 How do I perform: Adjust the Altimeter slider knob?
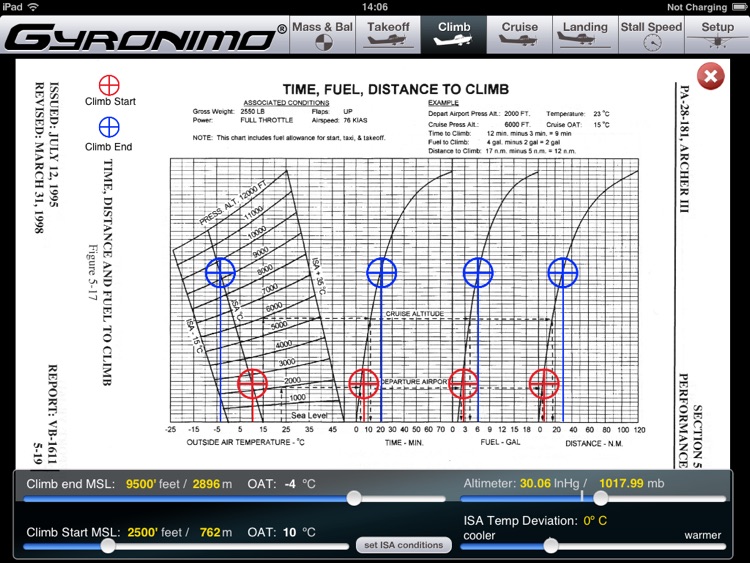(x=601, y=498)
